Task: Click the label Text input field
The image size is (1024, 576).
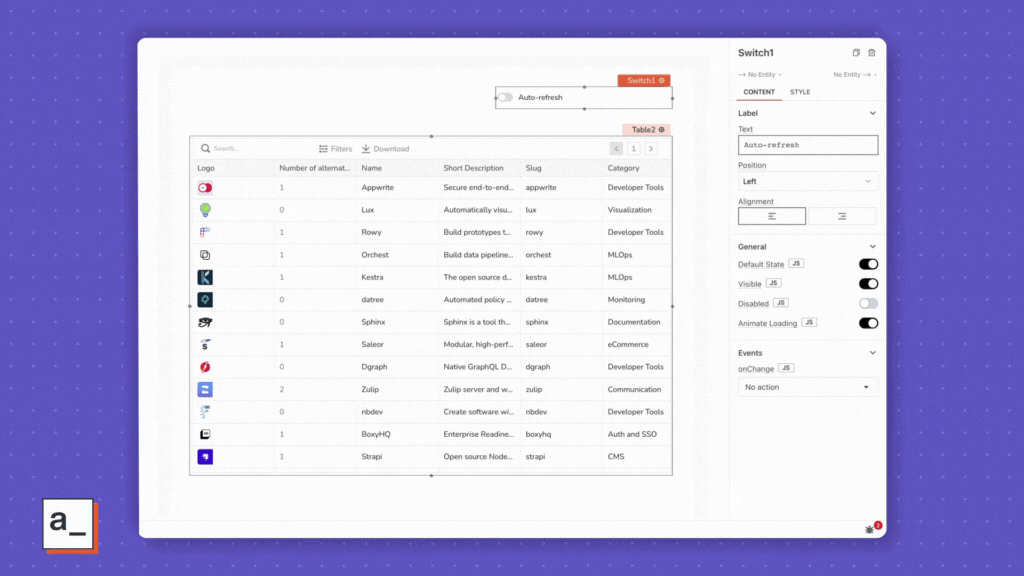Action: click(807, 145)
